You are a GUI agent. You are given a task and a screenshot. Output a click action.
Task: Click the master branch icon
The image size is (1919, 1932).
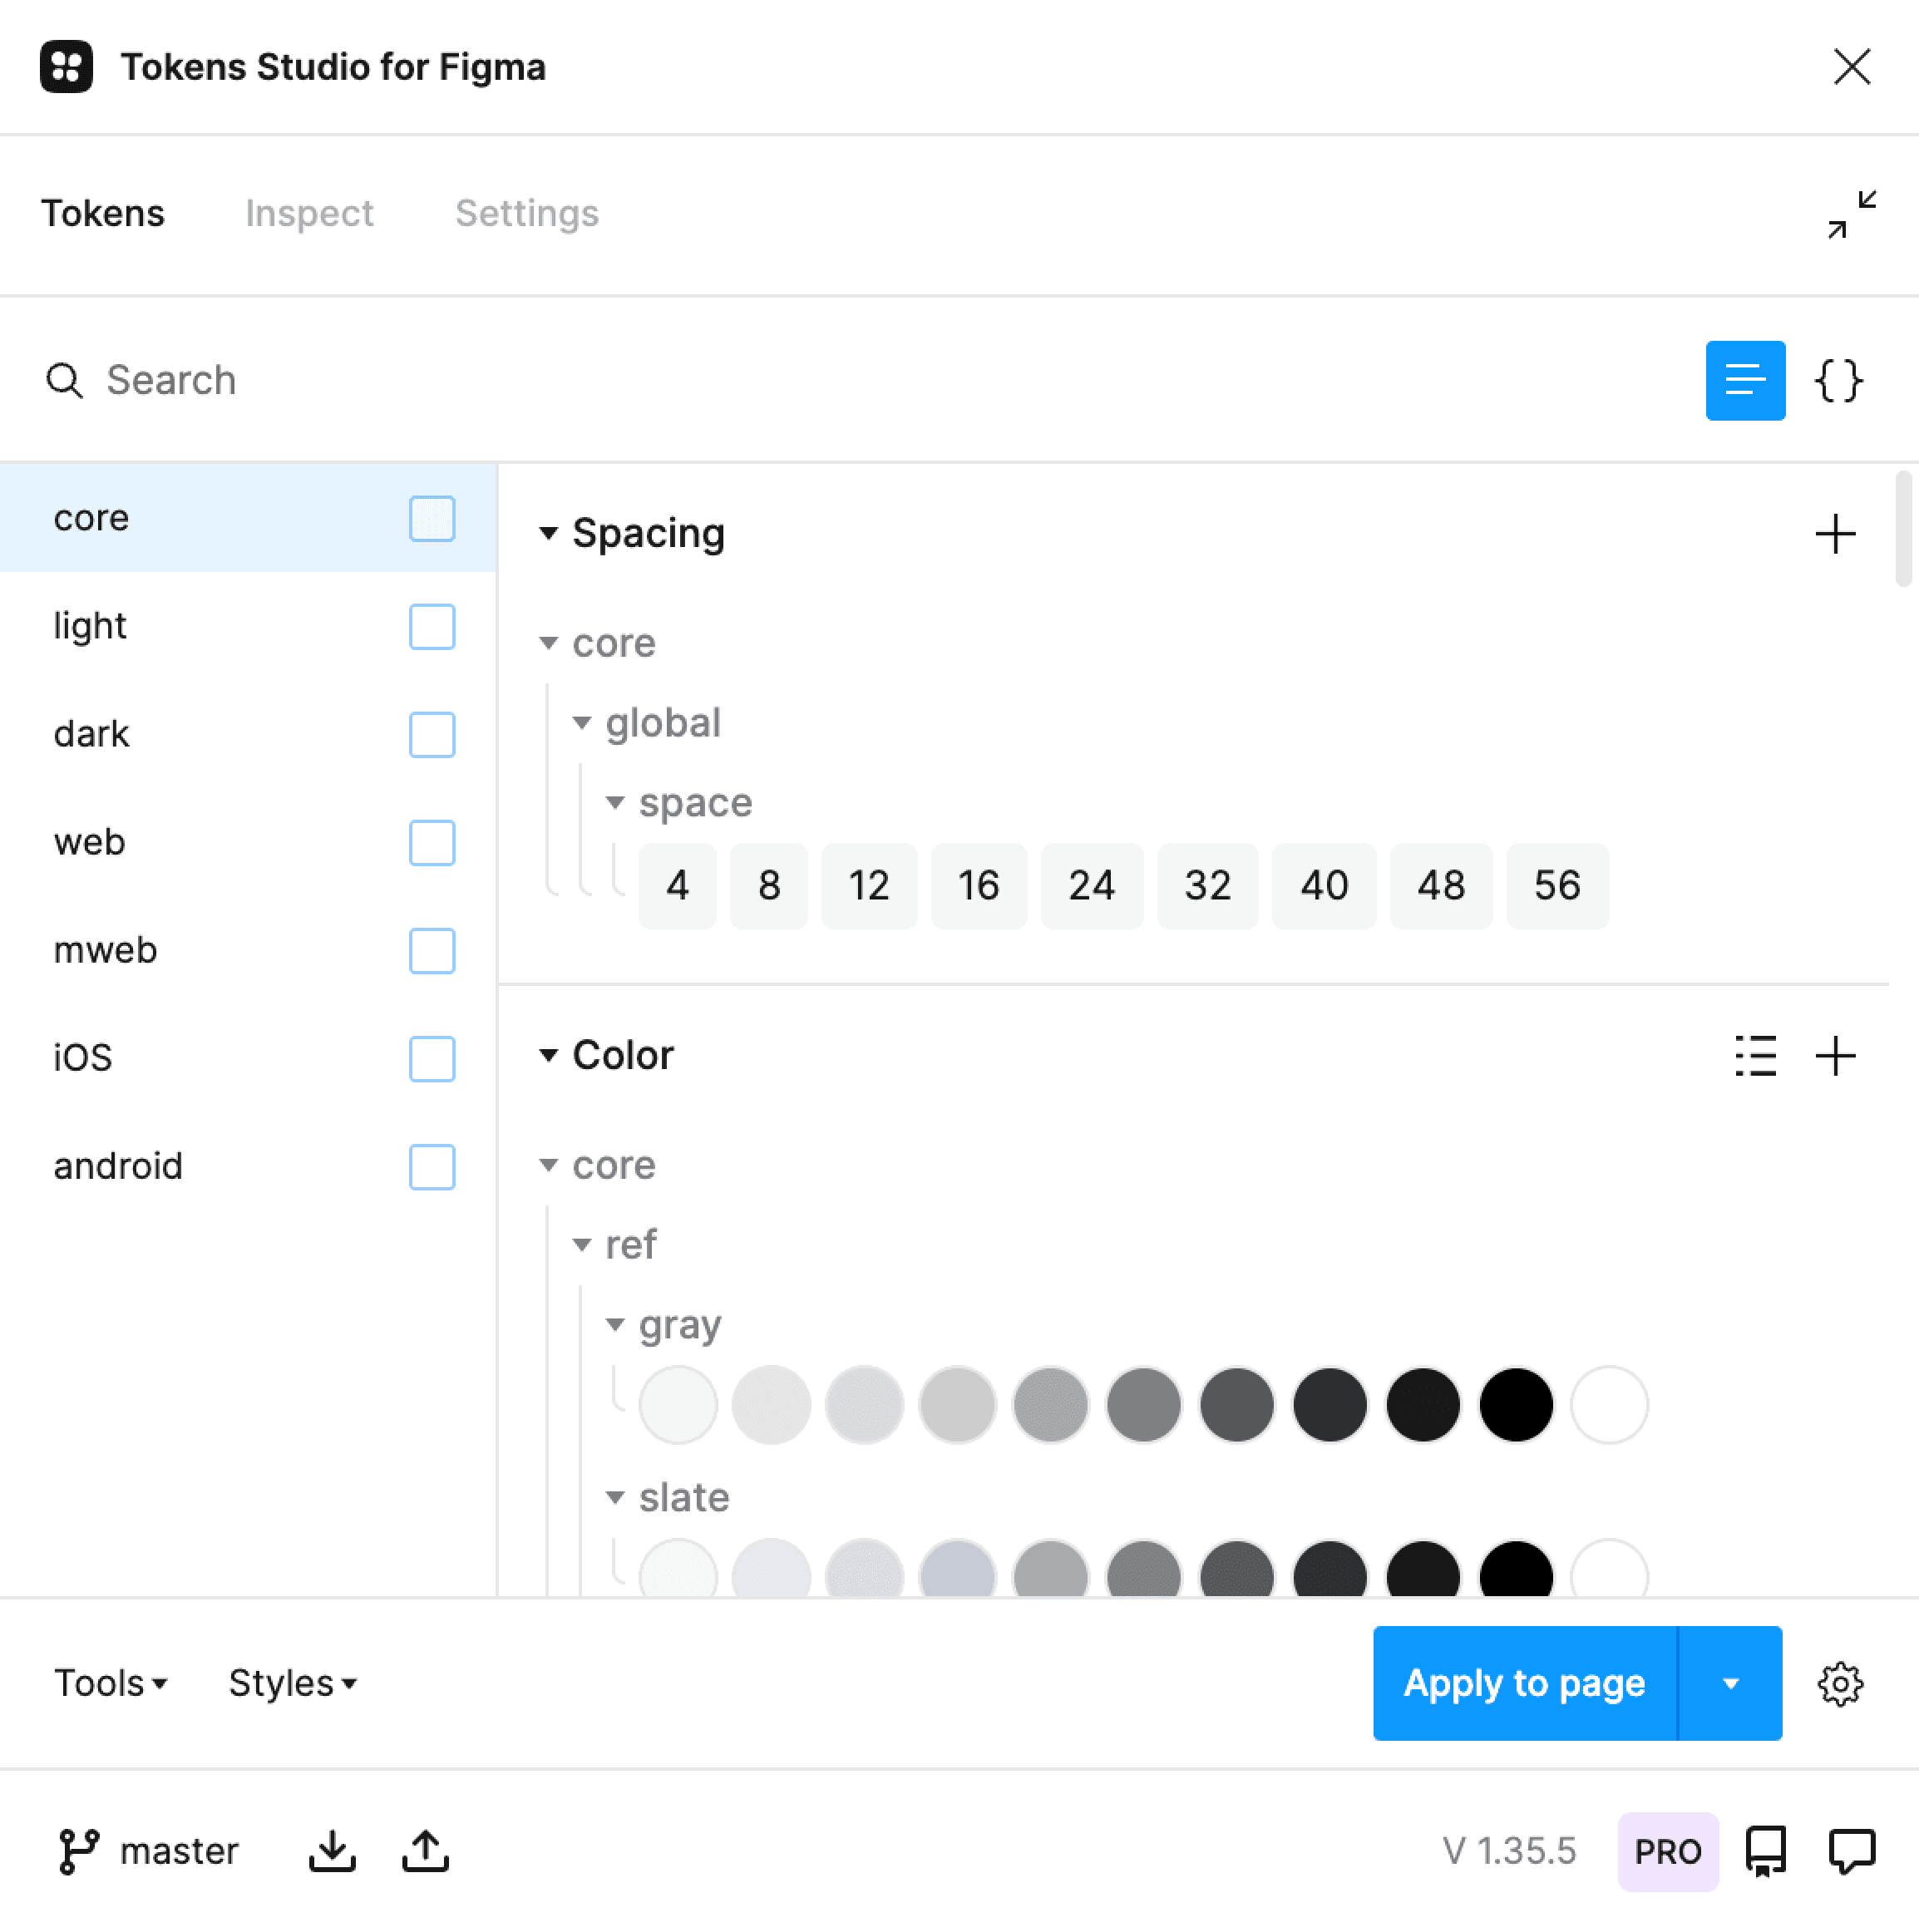[79, 1852]
